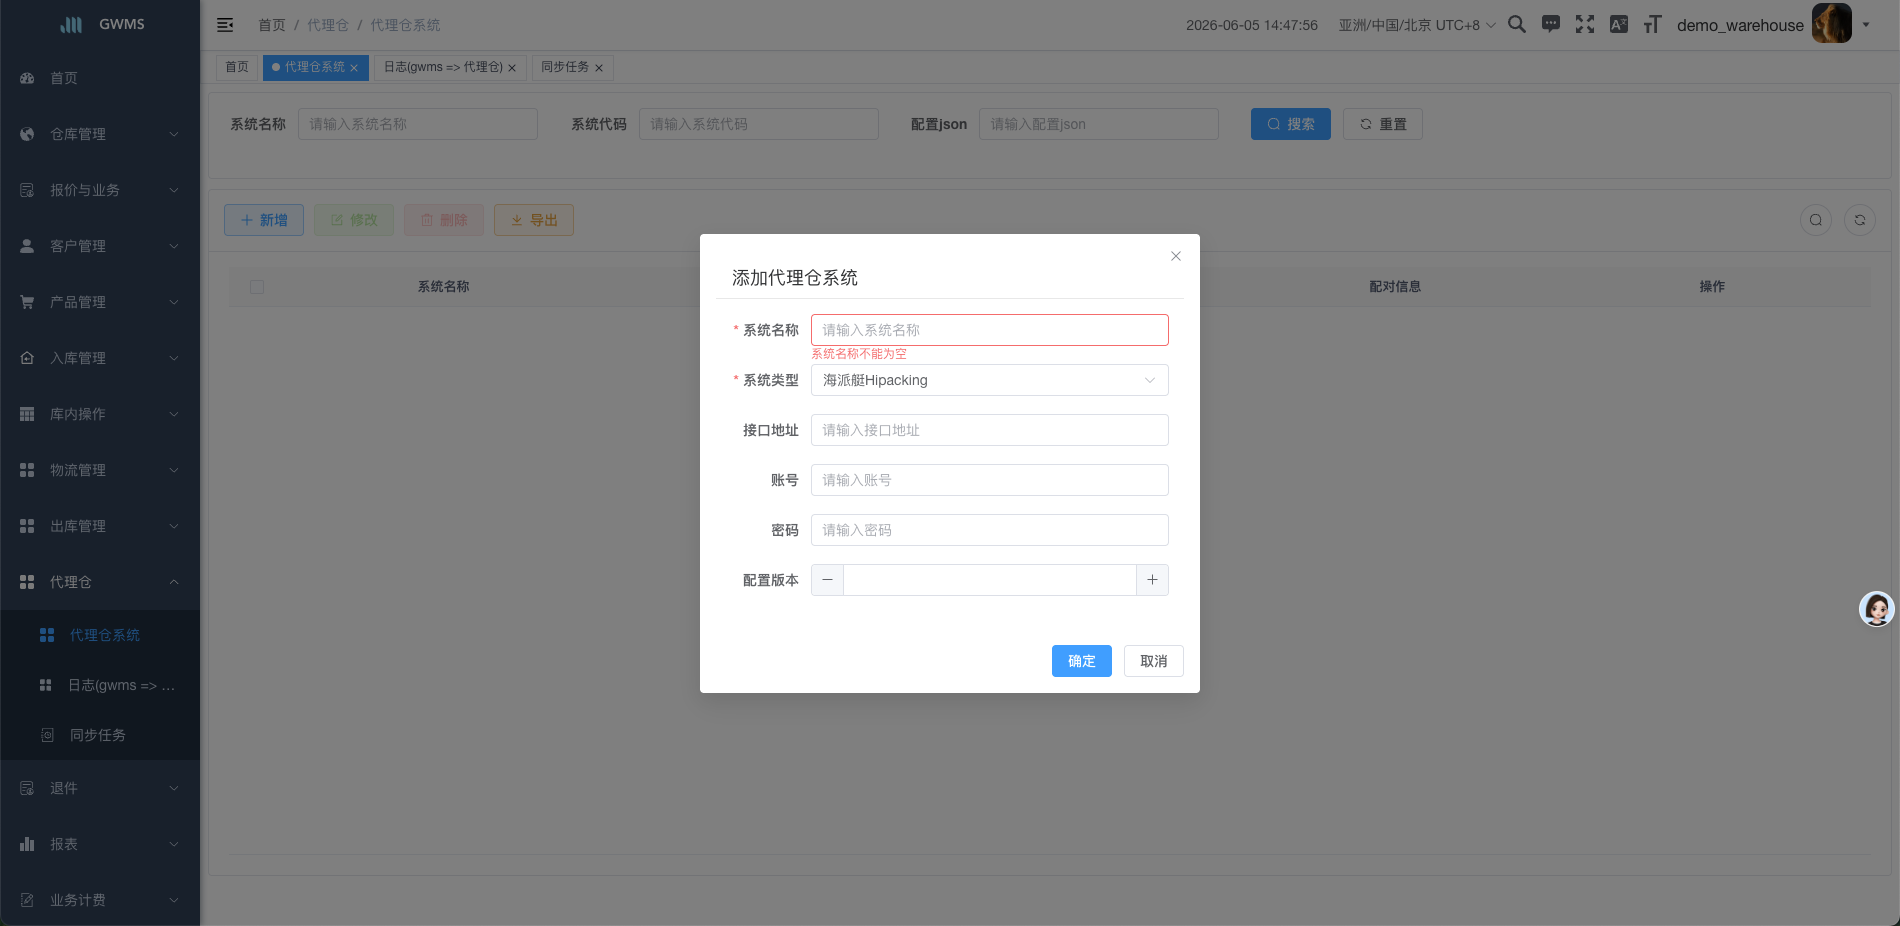The height and width of the screenshot is (926, 1900).
Task: Click the 新增 button
Action: (264, 220)
